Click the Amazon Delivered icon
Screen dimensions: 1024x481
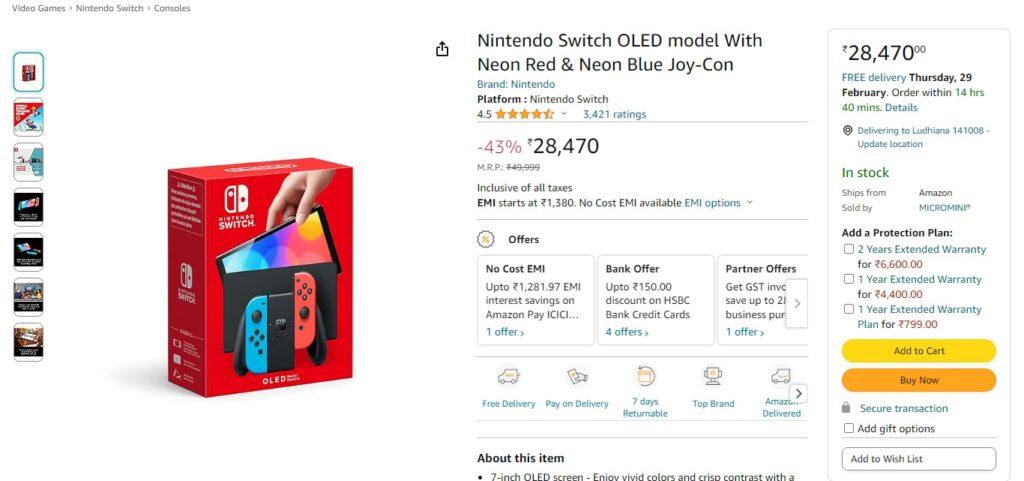click(780, 377)
